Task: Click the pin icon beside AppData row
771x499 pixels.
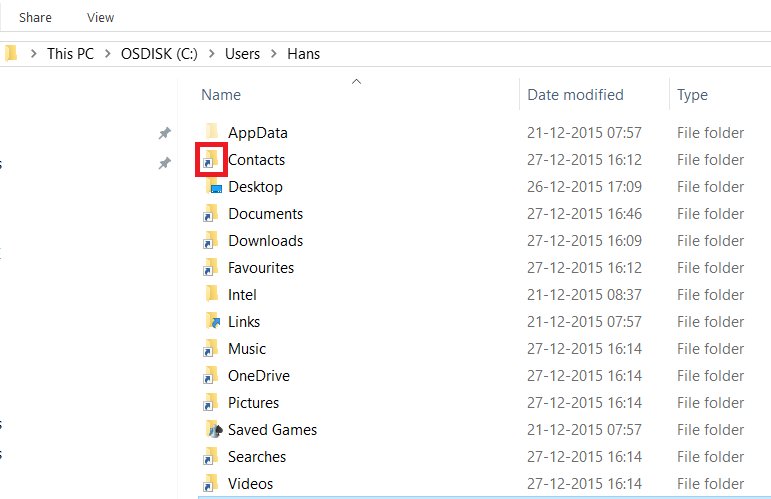Action: point(164,133)
